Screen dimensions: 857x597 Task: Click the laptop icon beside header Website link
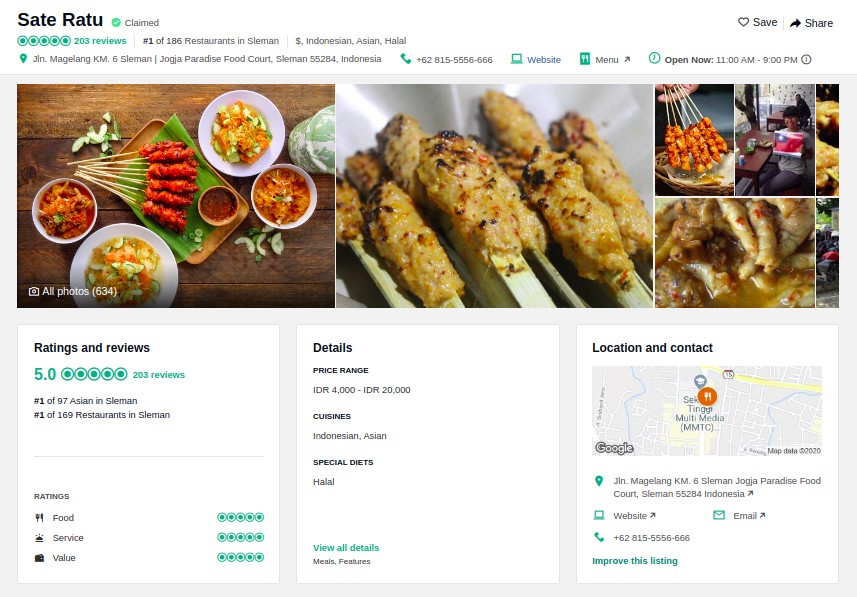coord(516,58)
